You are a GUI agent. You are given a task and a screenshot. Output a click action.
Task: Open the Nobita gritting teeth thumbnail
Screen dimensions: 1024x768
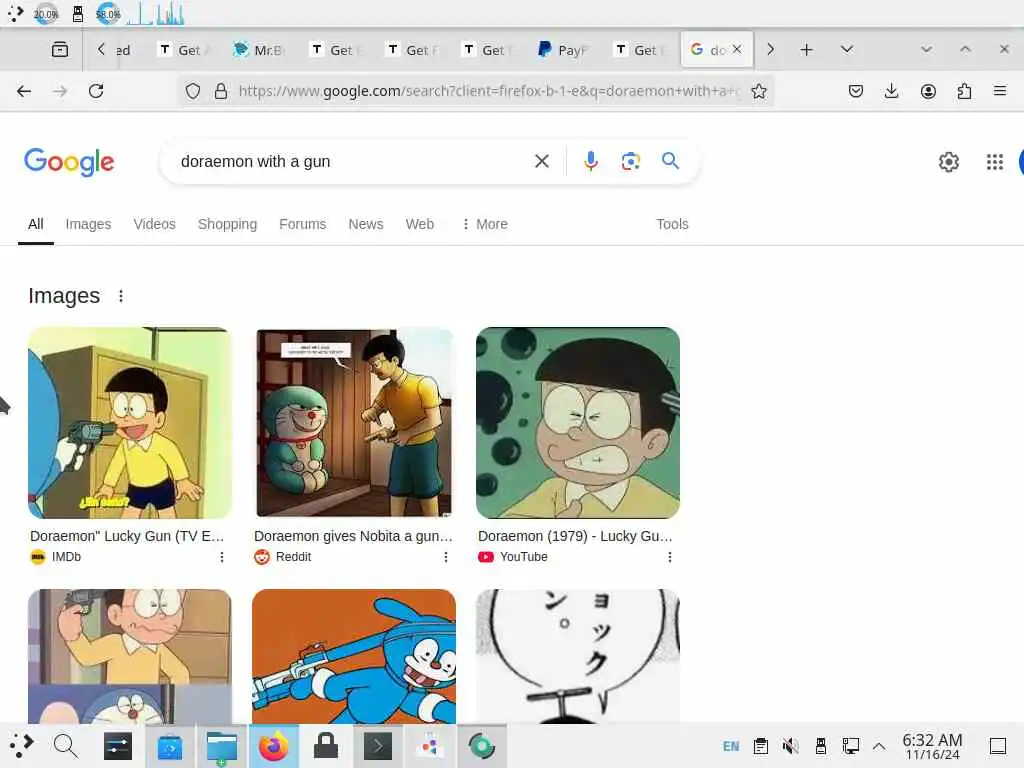tap(578, 423)
